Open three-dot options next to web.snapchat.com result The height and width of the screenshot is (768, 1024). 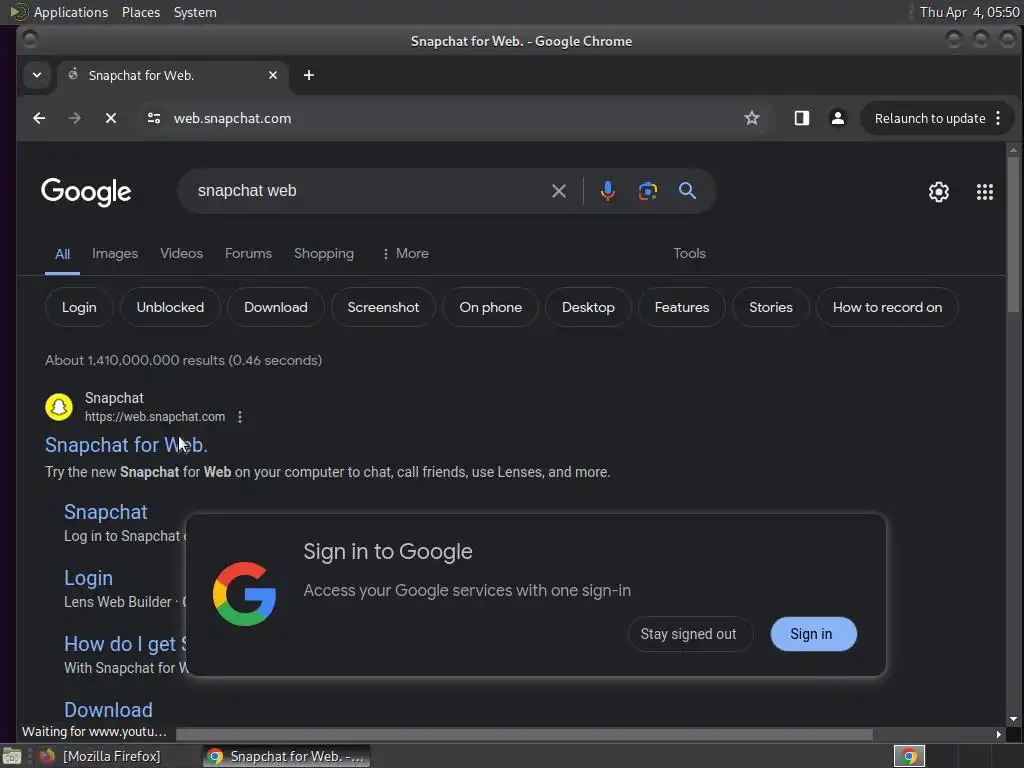pyautogui.click(x=240, y=417)
